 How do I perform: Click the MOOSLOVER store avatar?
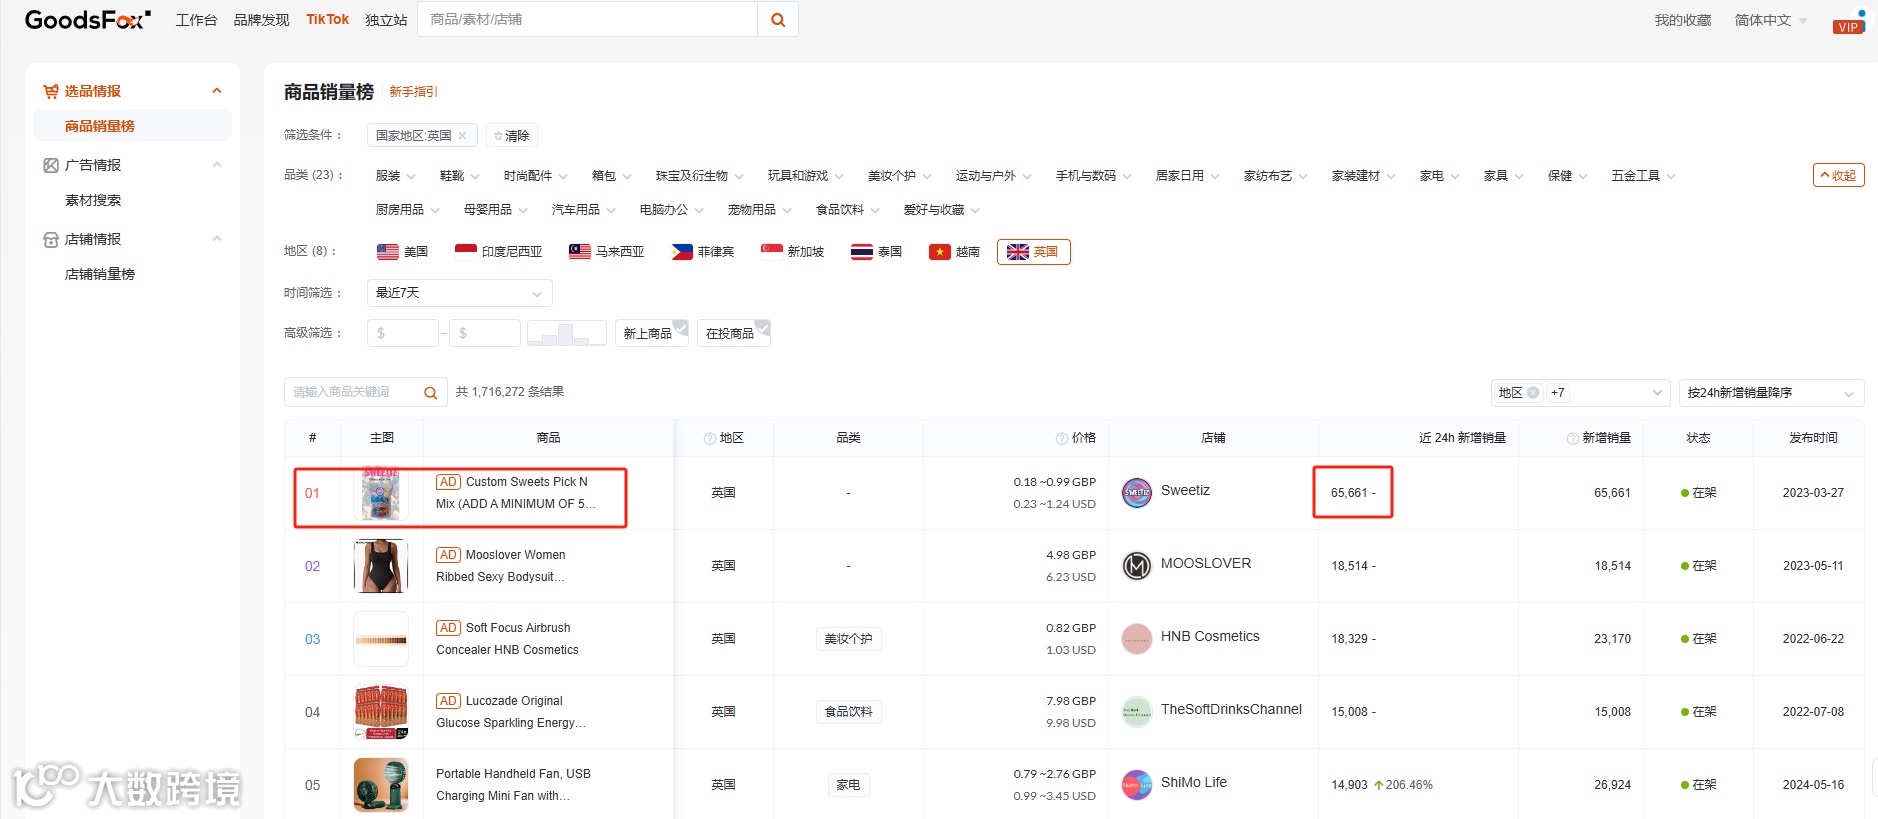[x=1137, y=566]
